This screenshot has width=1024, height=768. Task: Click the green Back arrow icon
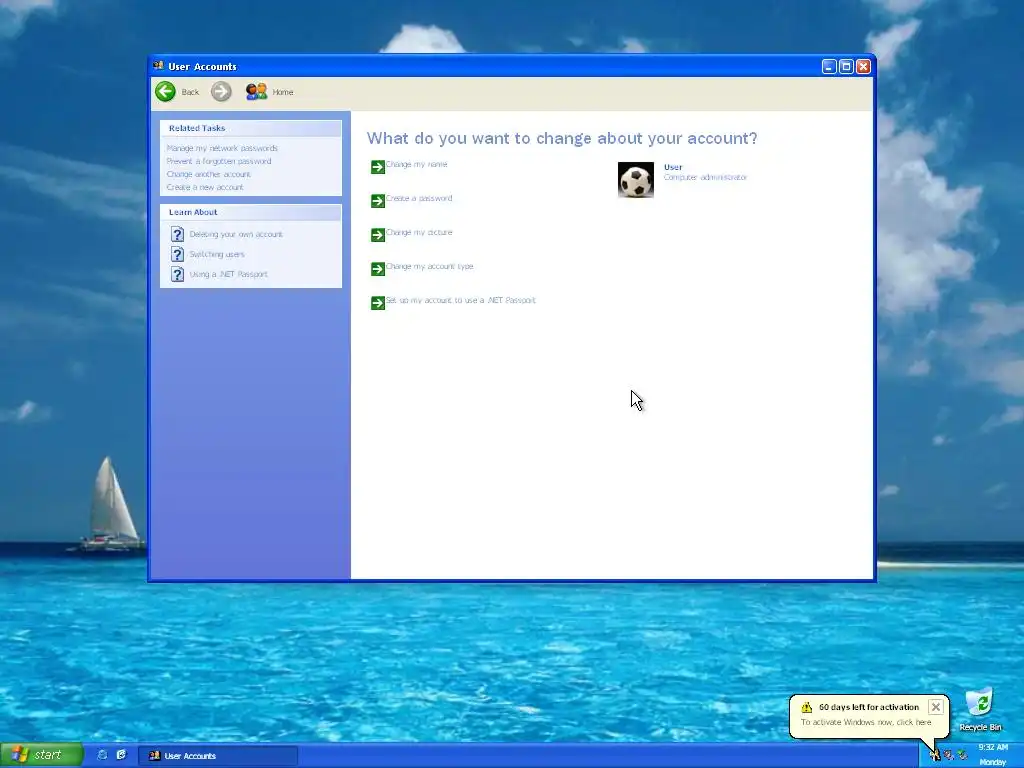coord(165,91)
